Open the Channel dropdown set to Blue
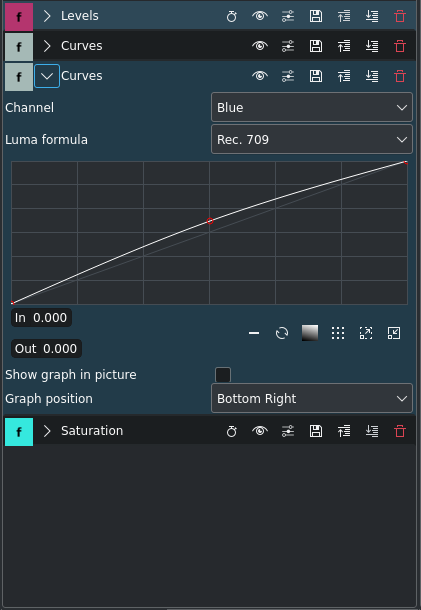The height and width of the screenshot is (610, 421). click(x=312, y=107)
